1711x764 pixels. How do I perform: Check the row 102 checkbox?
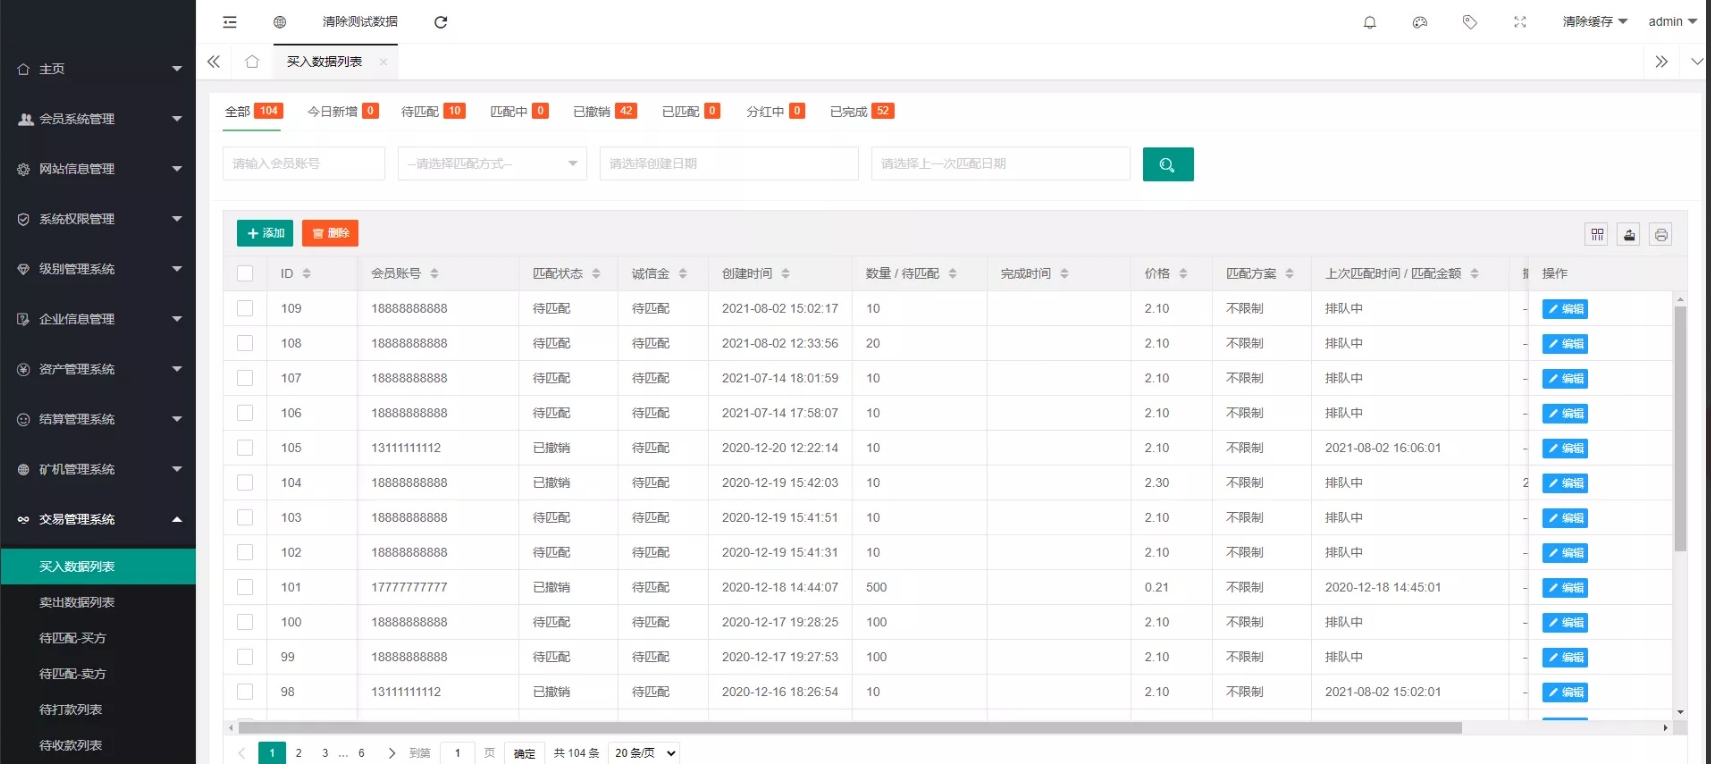tap(245, 552)
